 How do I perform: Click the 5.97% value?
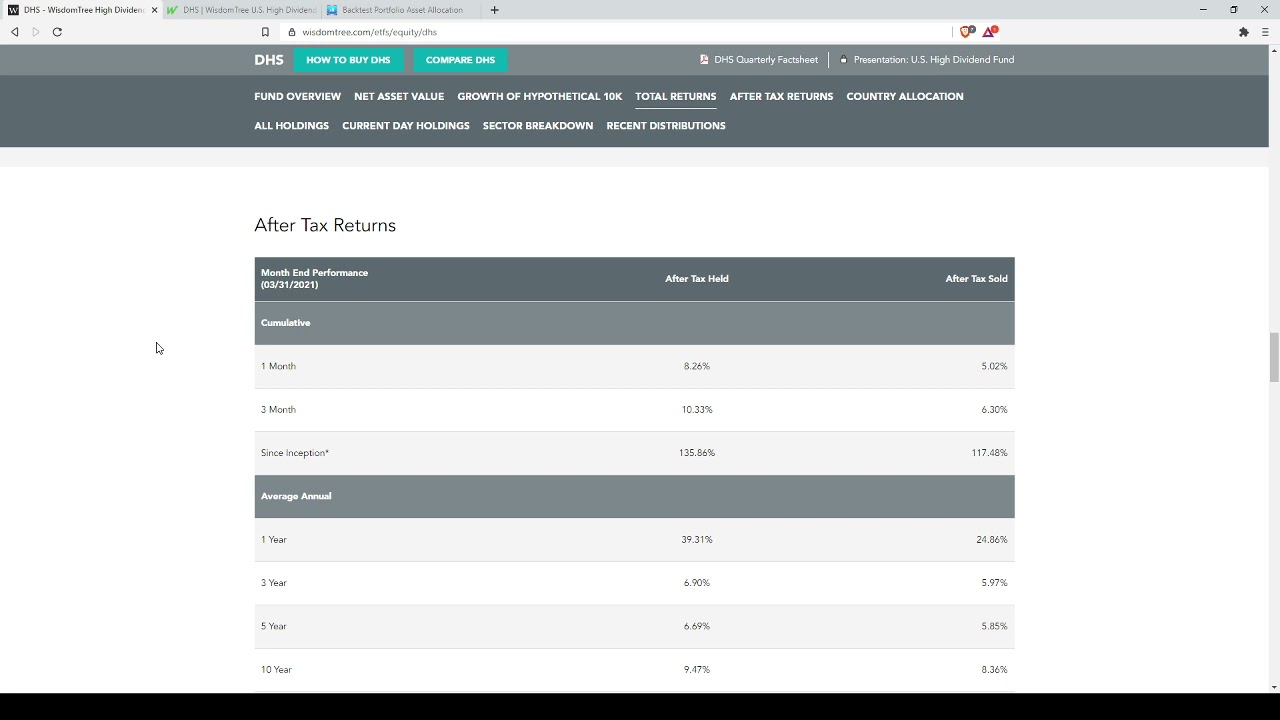coord(994,583)
